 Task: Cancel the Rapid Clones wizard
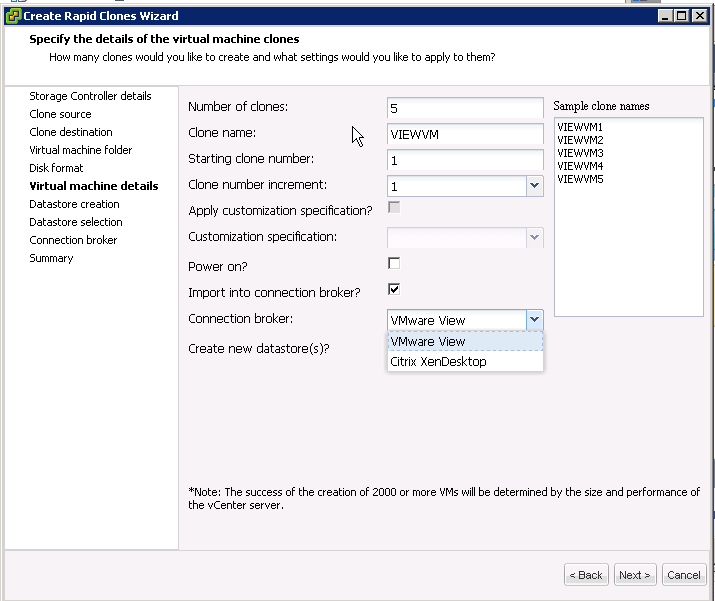684,575
